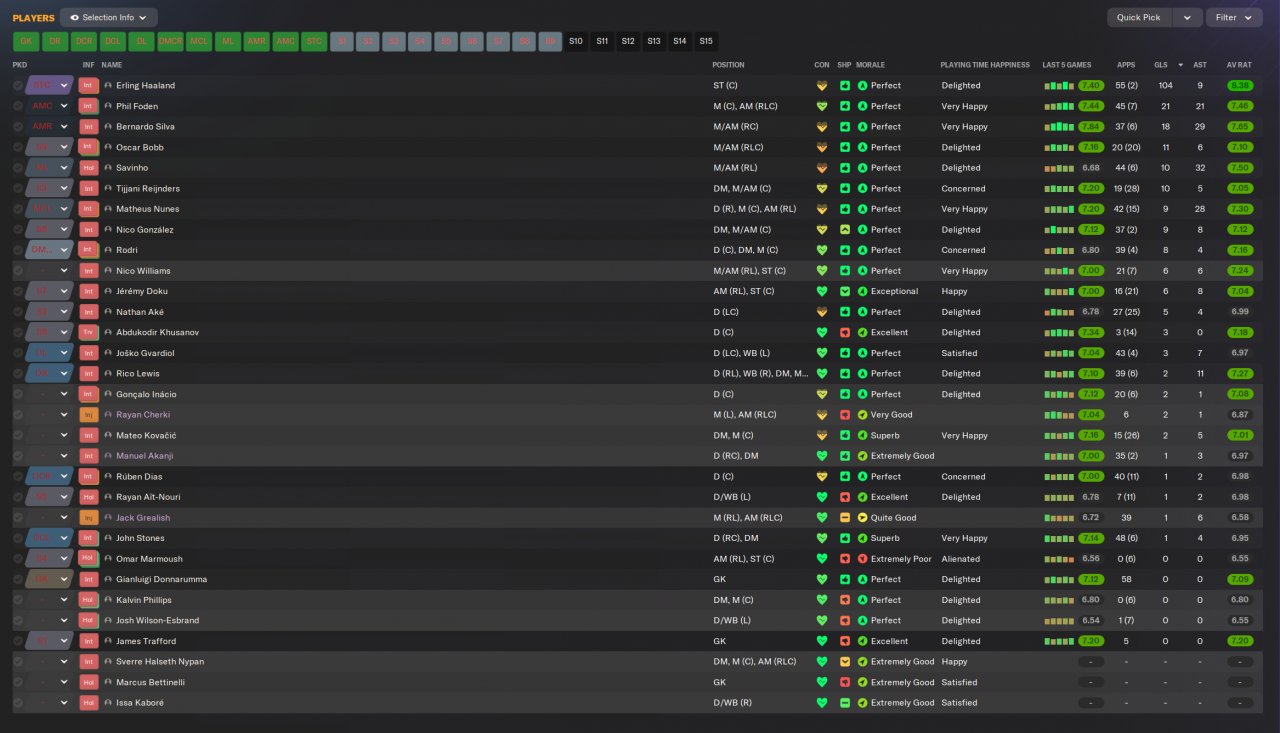Tick the picked checkbox for Nico Williams
Image resolution: width=1280 pixels, height=733 pixels.
coord(18,271)
